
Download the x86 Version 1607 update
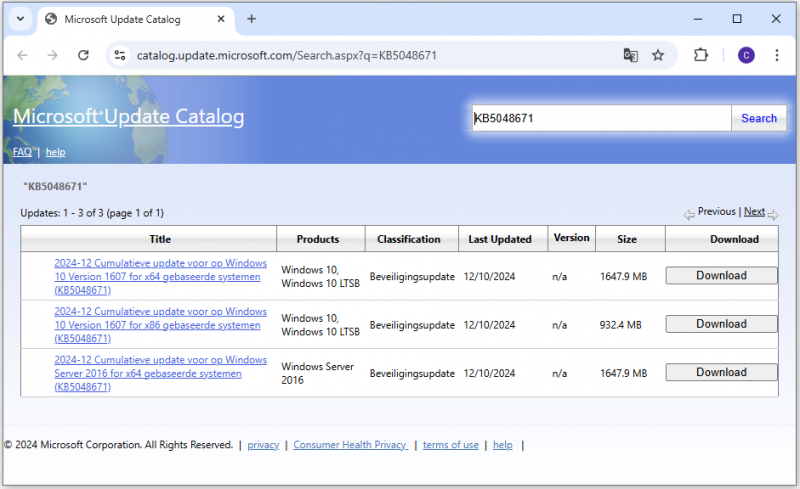[721, 324]
